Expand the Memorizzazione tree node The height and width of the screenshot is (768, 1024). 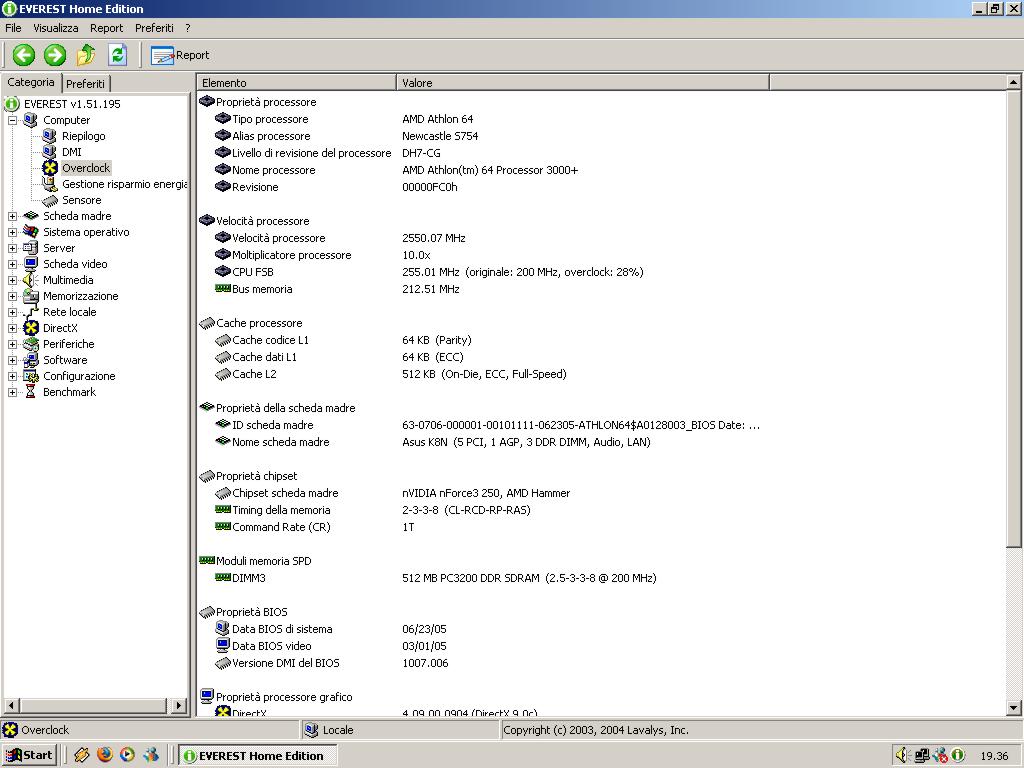12,296
